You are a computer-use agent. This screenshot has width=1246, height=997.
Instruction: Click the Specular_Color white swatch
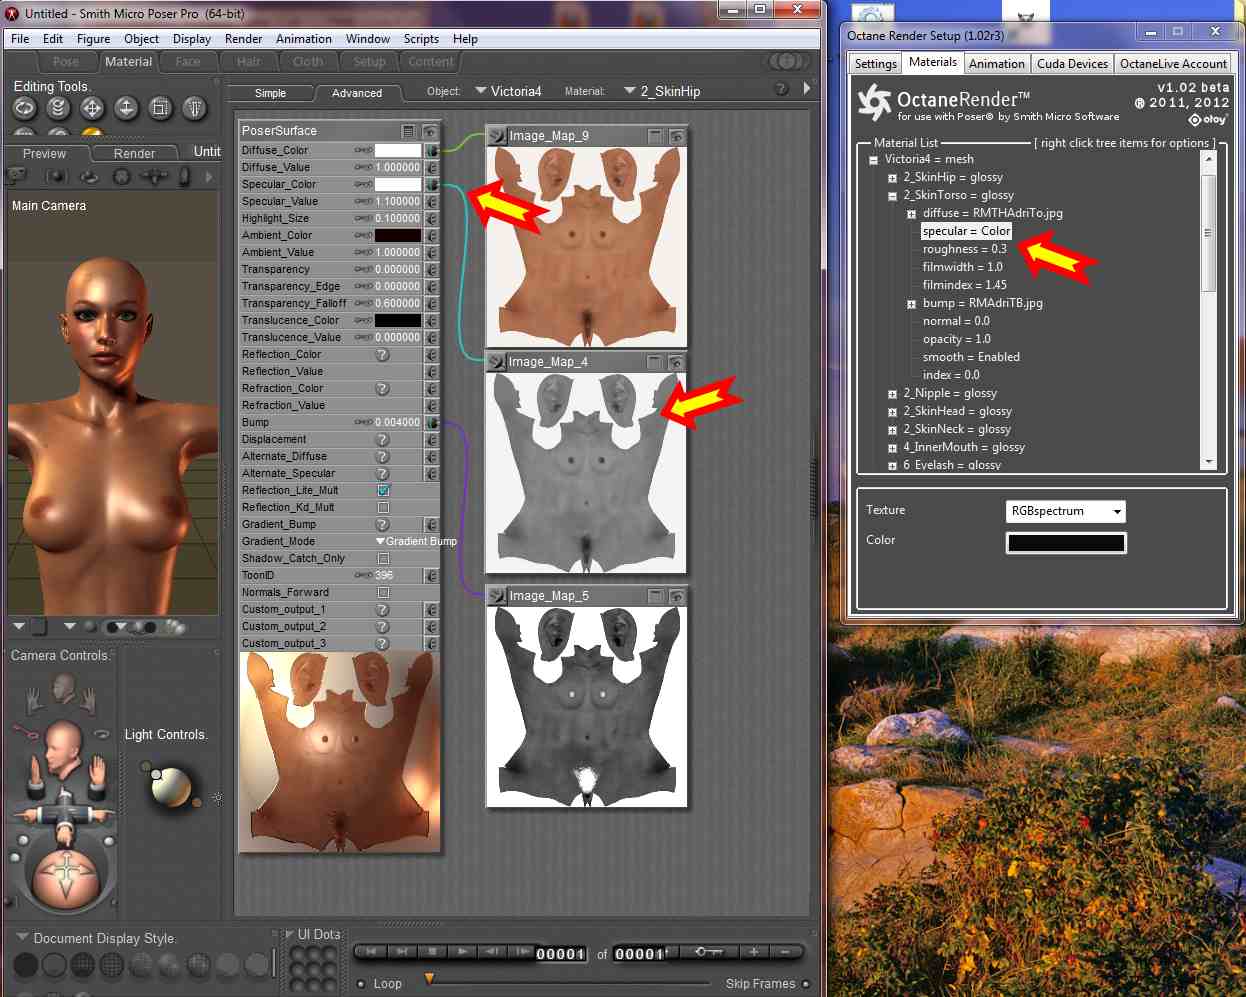coord(398,184)
